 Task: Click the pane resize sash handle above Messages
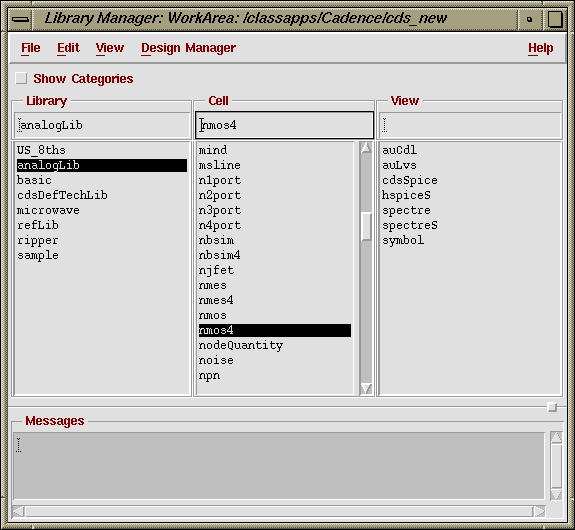[552, 407]
